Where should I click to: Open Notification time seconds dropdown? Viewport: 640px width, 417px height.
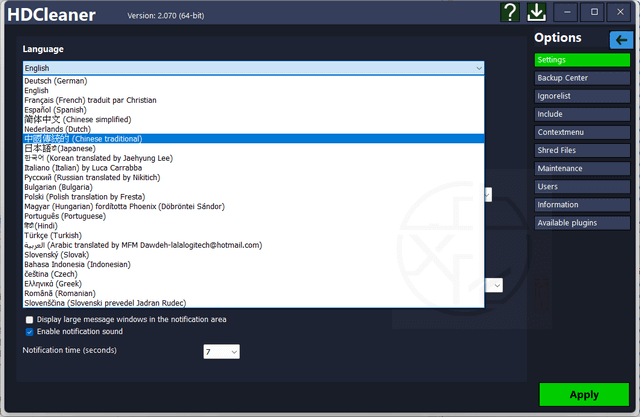point(221,352)
